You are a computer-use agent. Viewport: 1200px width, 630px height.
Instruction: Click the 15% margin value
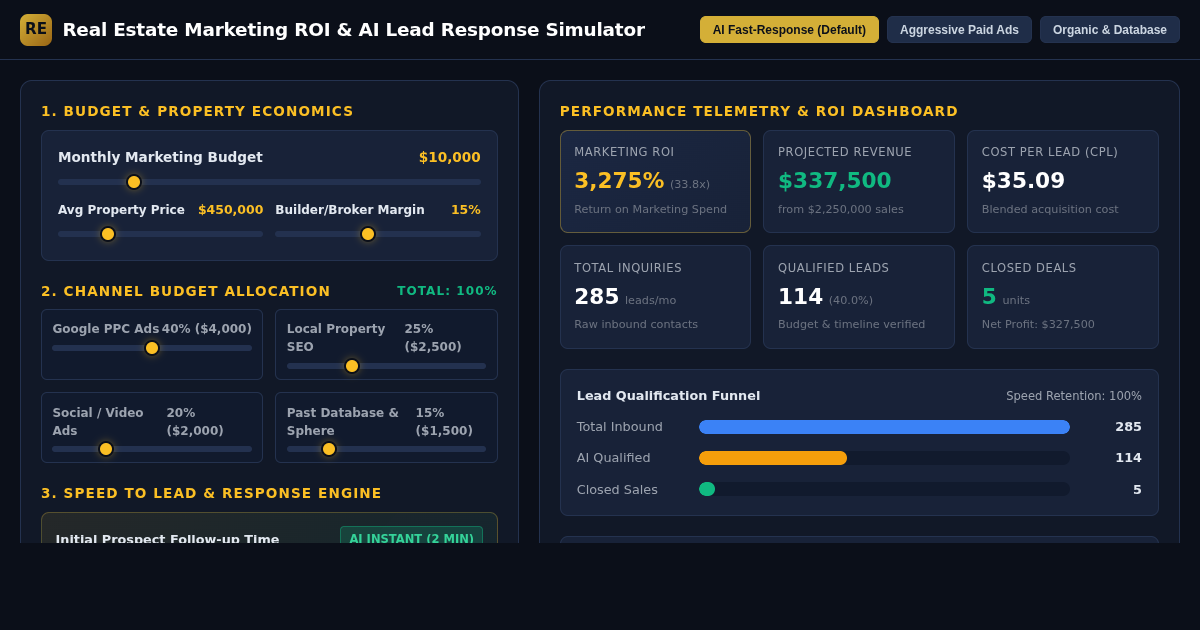tap(466, 210)
